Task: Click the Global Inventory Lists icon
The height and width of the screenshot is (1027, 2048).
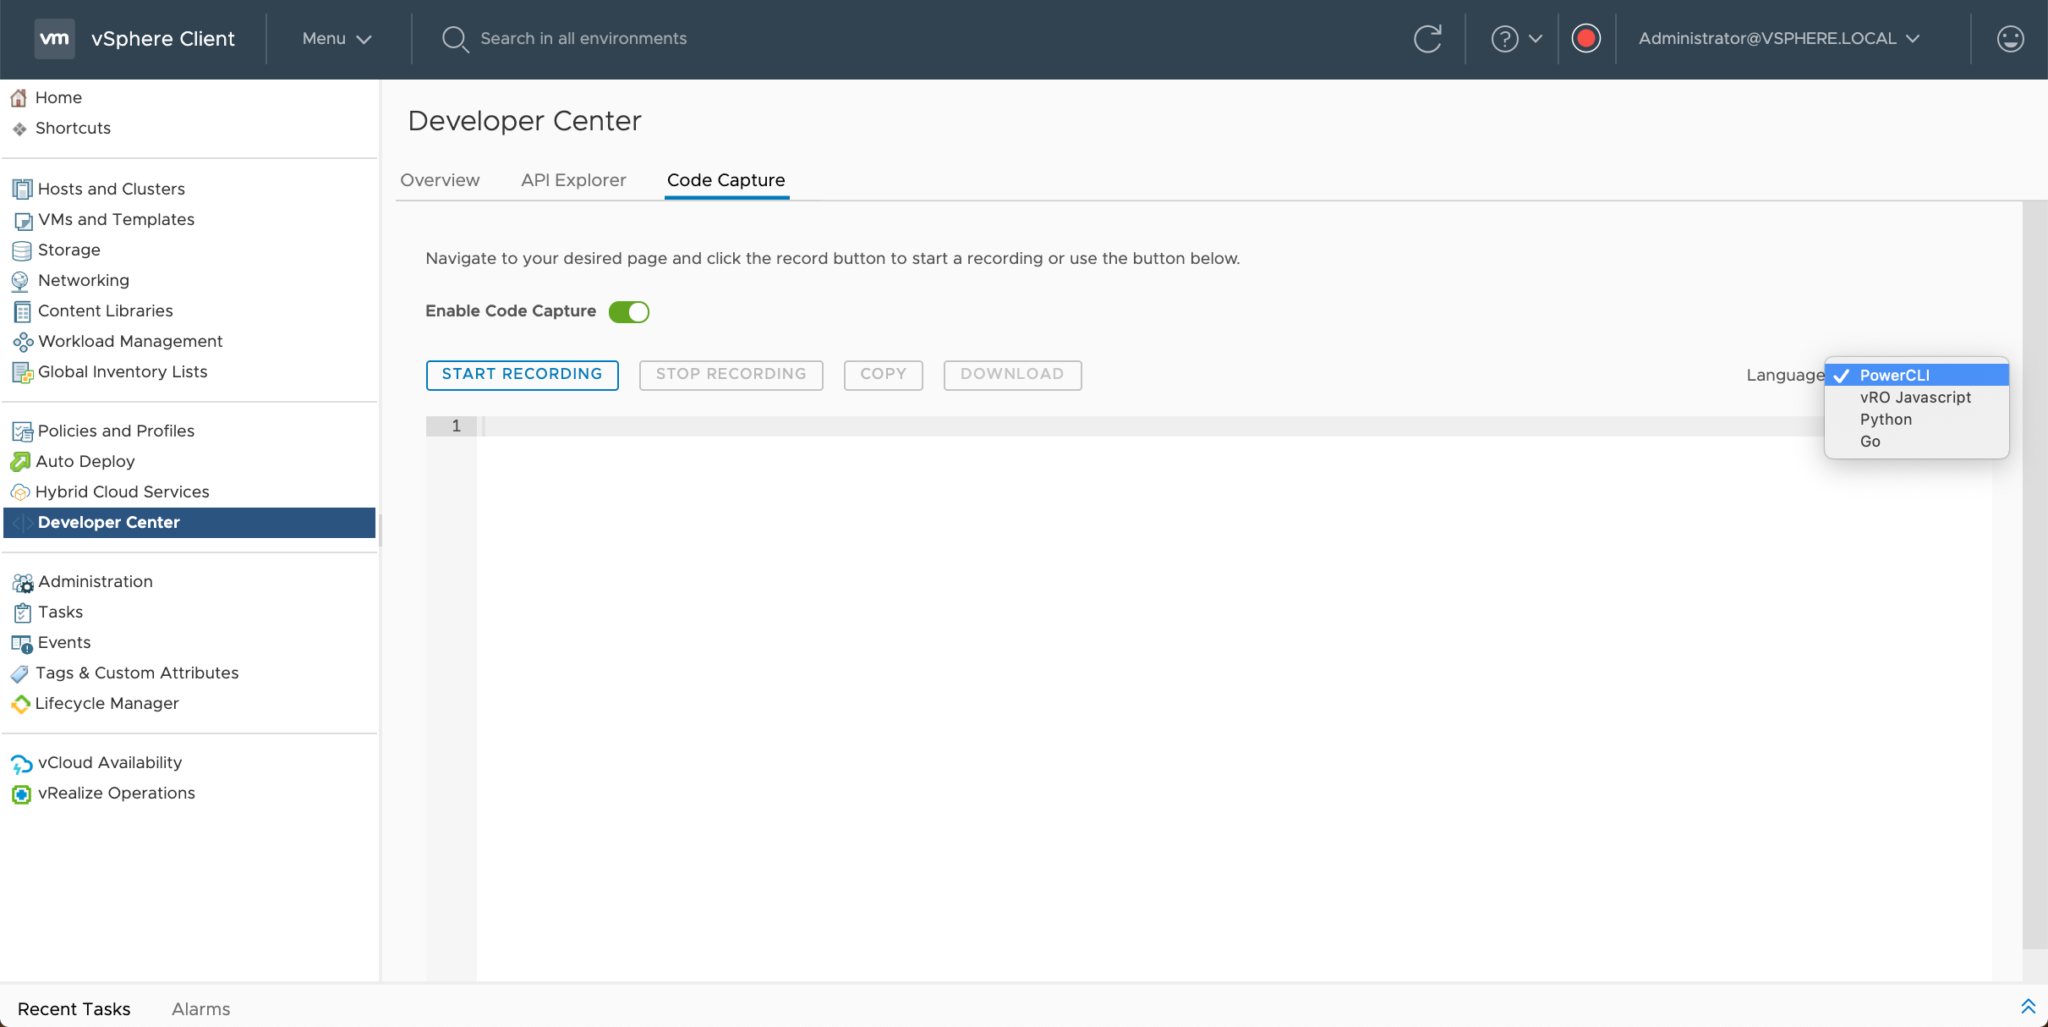Action: tap(22, 373)
